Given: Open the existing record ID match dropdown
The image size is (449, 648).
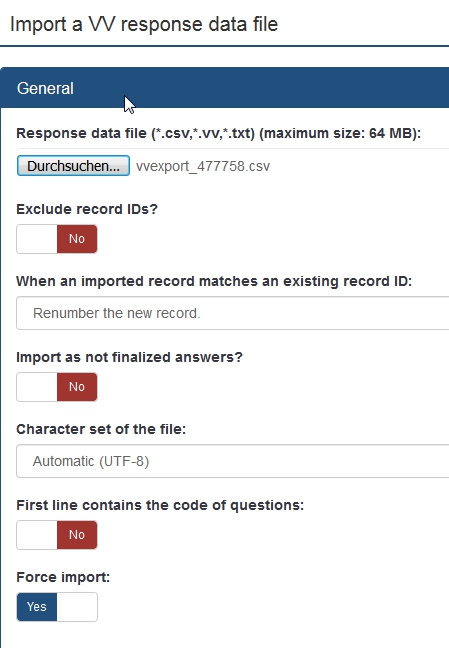Looking at the screenshot, I should click(x=233, y=313).
